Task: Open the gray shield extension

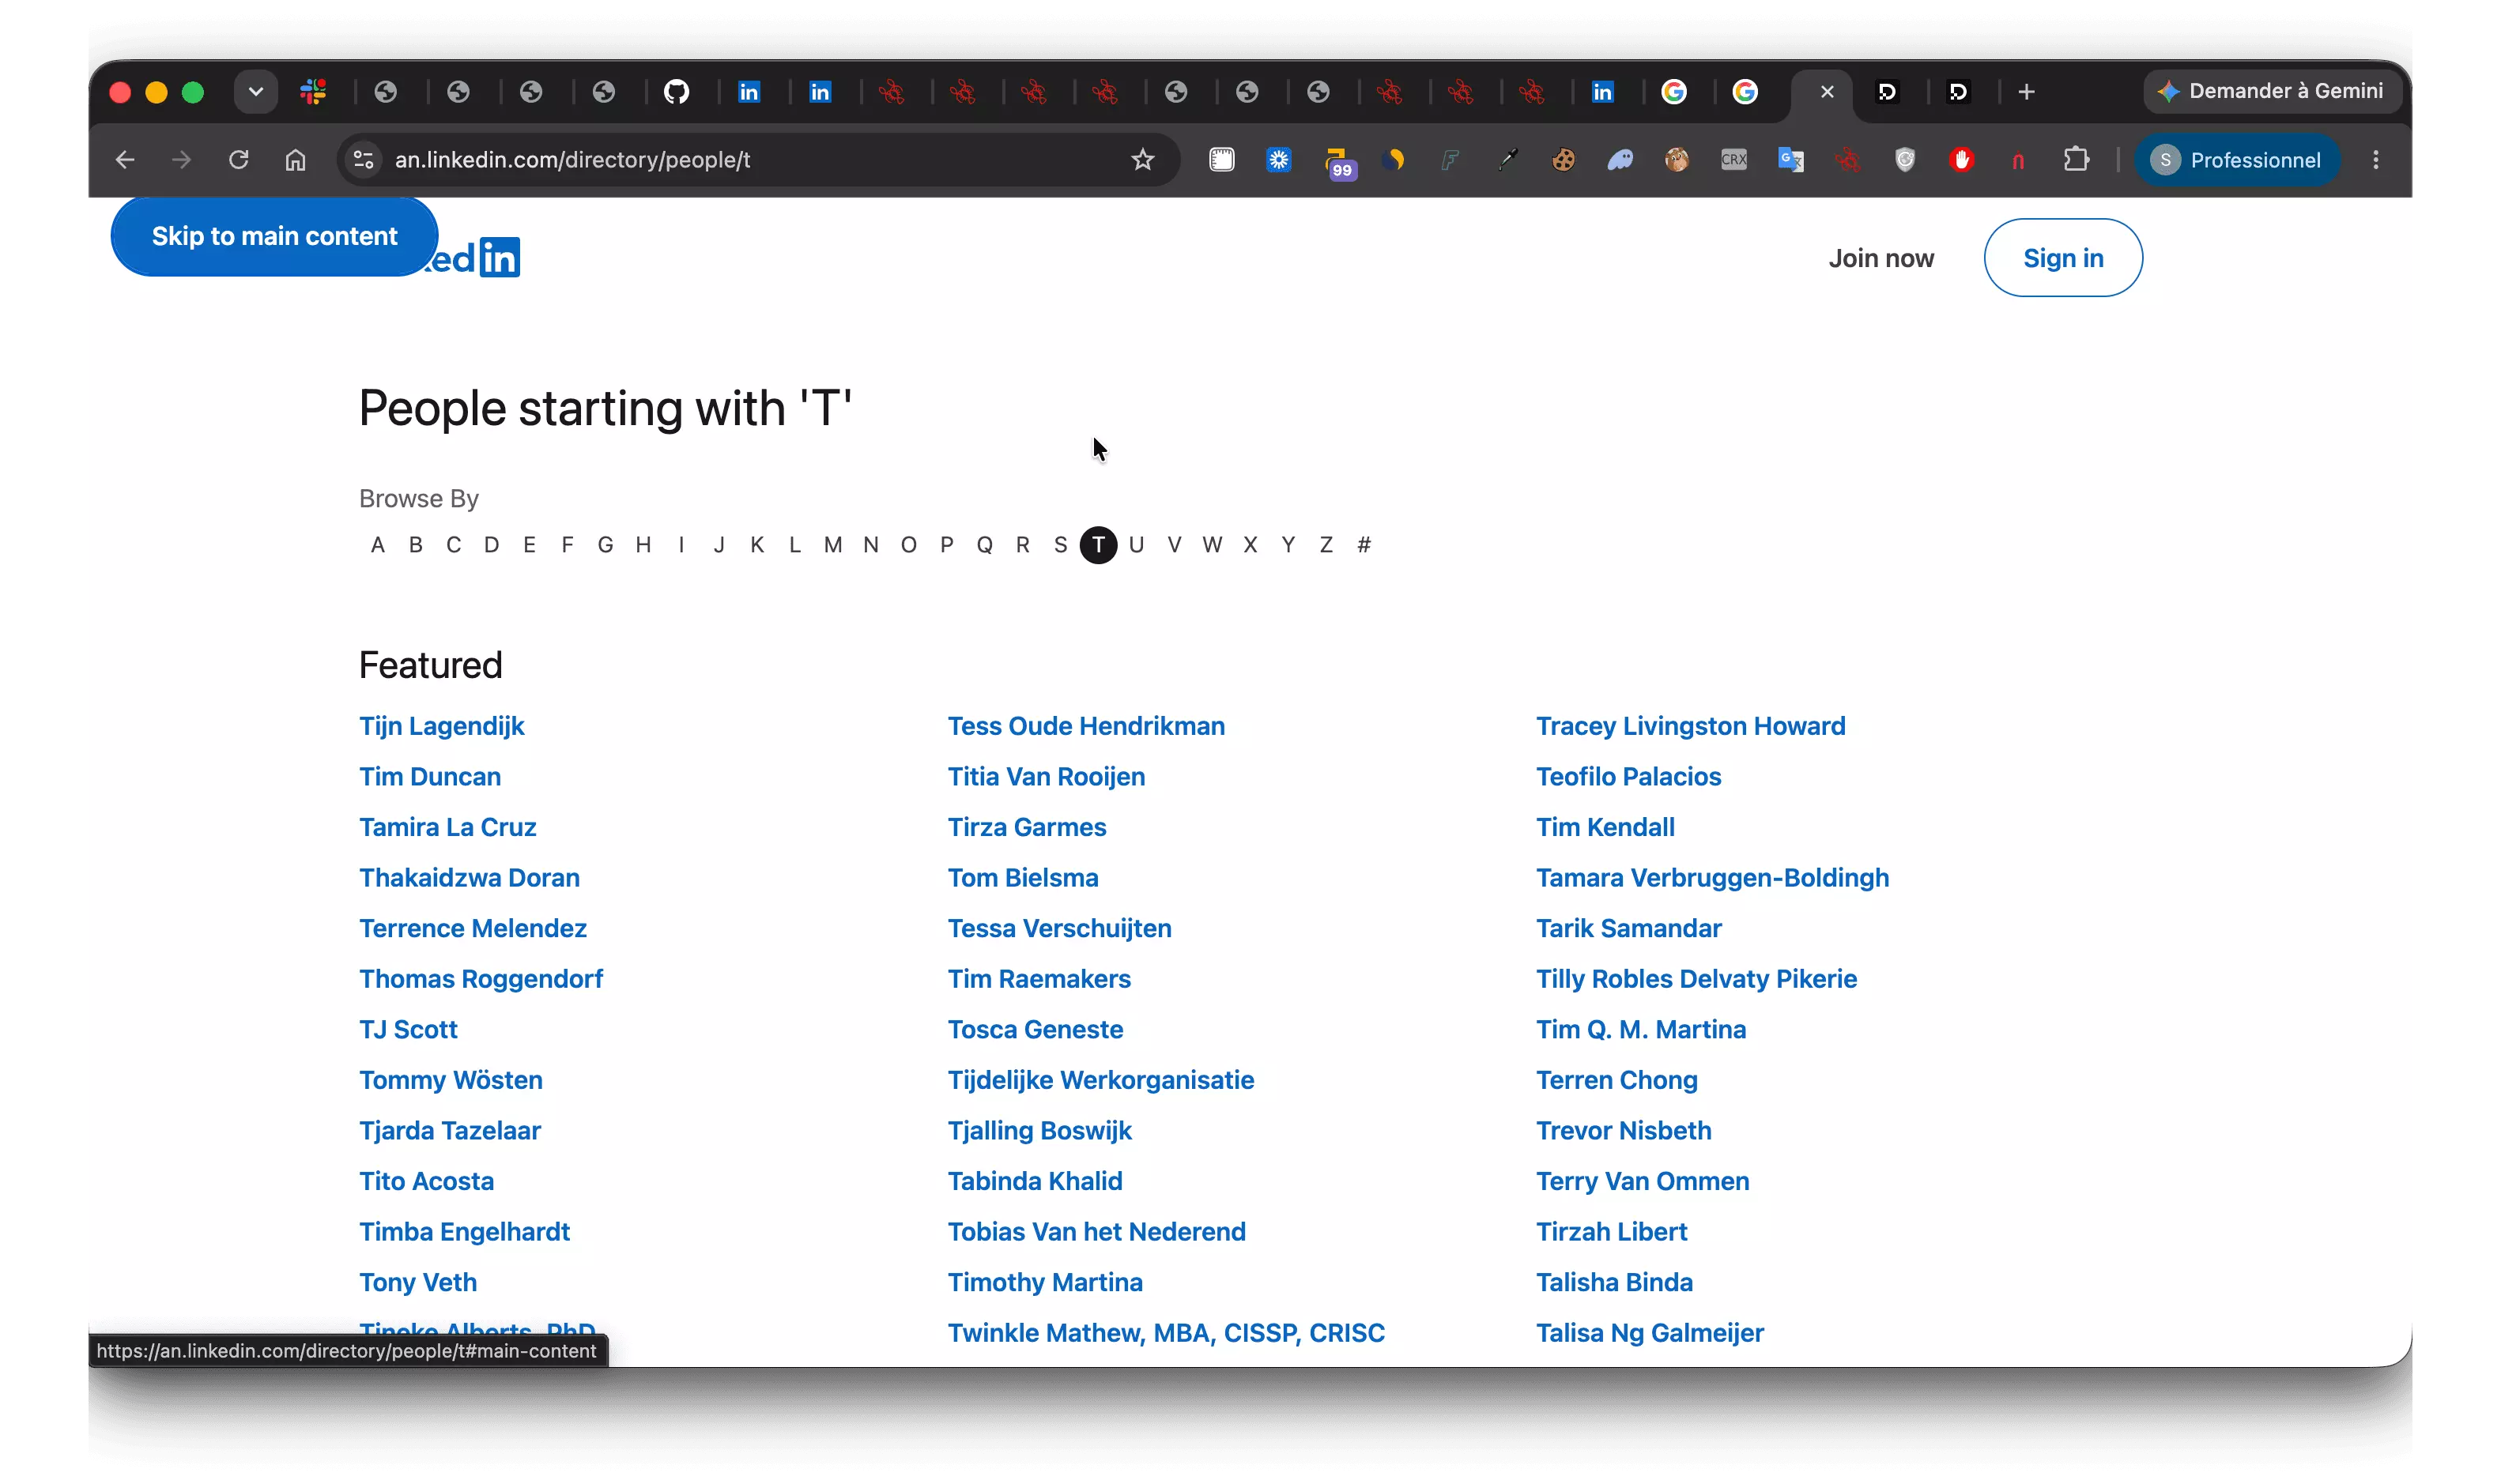Action: coord(1905,160)
